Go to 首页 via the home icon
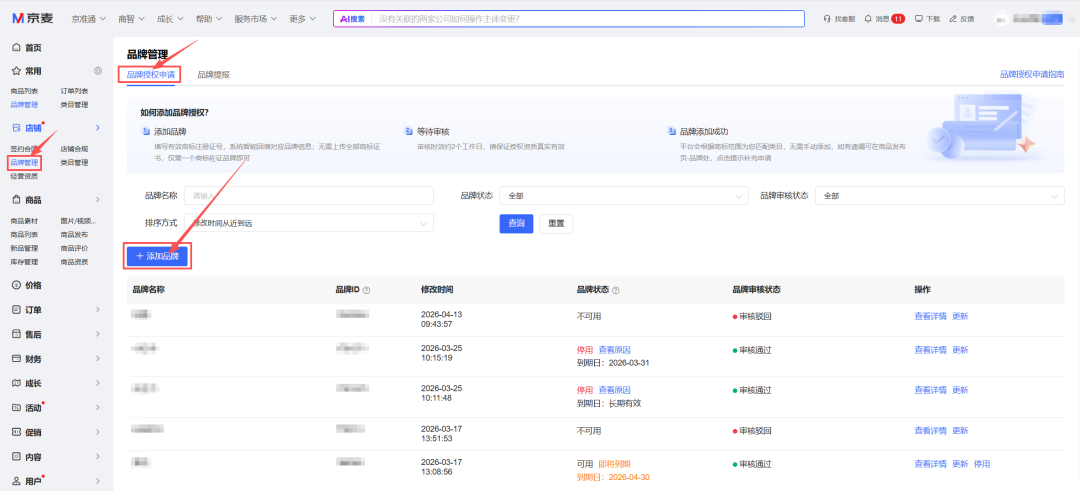 [x=17, y=48]
